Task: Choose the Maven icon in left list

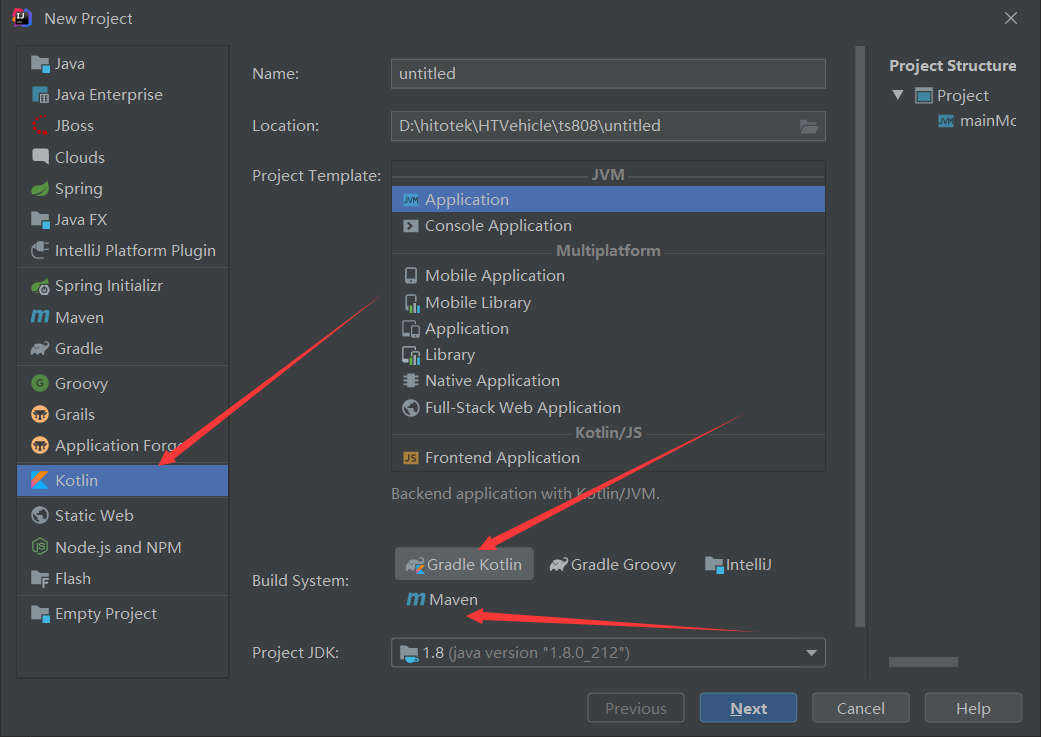Action: click(40, 317)
